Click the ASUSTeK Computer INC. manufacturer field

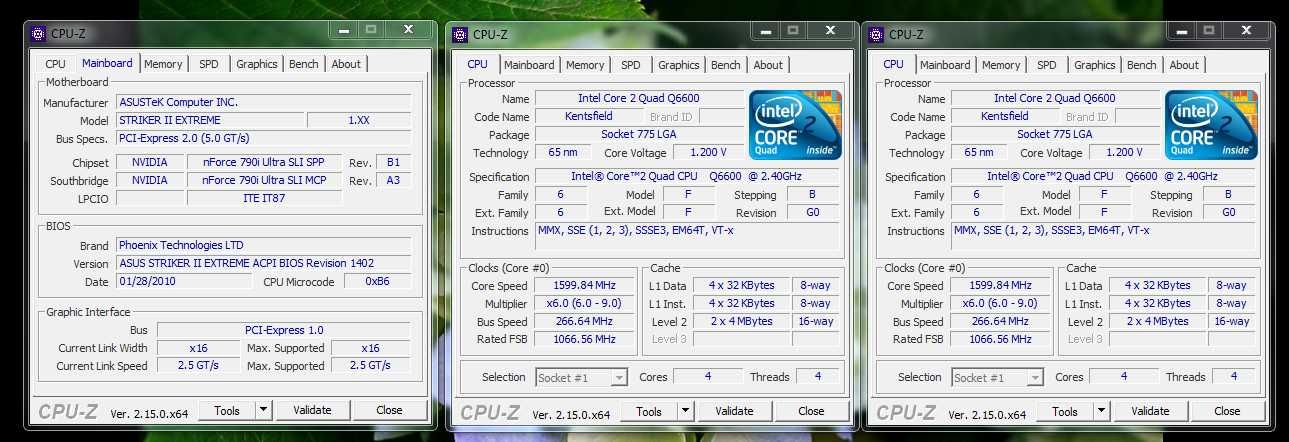point(263,102)
